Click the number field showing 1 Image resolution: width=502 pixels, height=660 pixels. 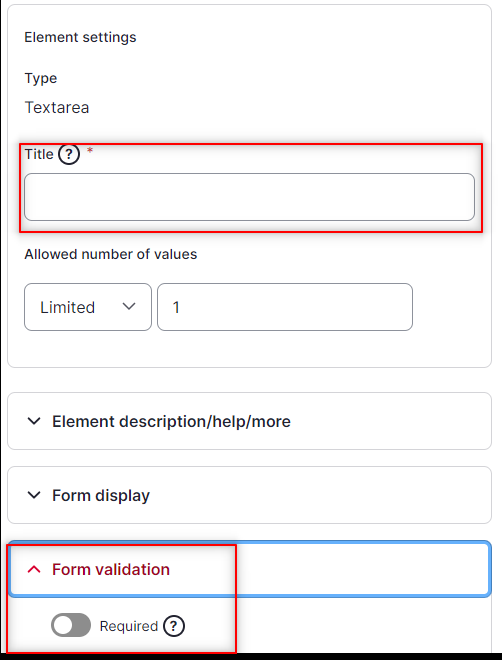tap(285, 307)
